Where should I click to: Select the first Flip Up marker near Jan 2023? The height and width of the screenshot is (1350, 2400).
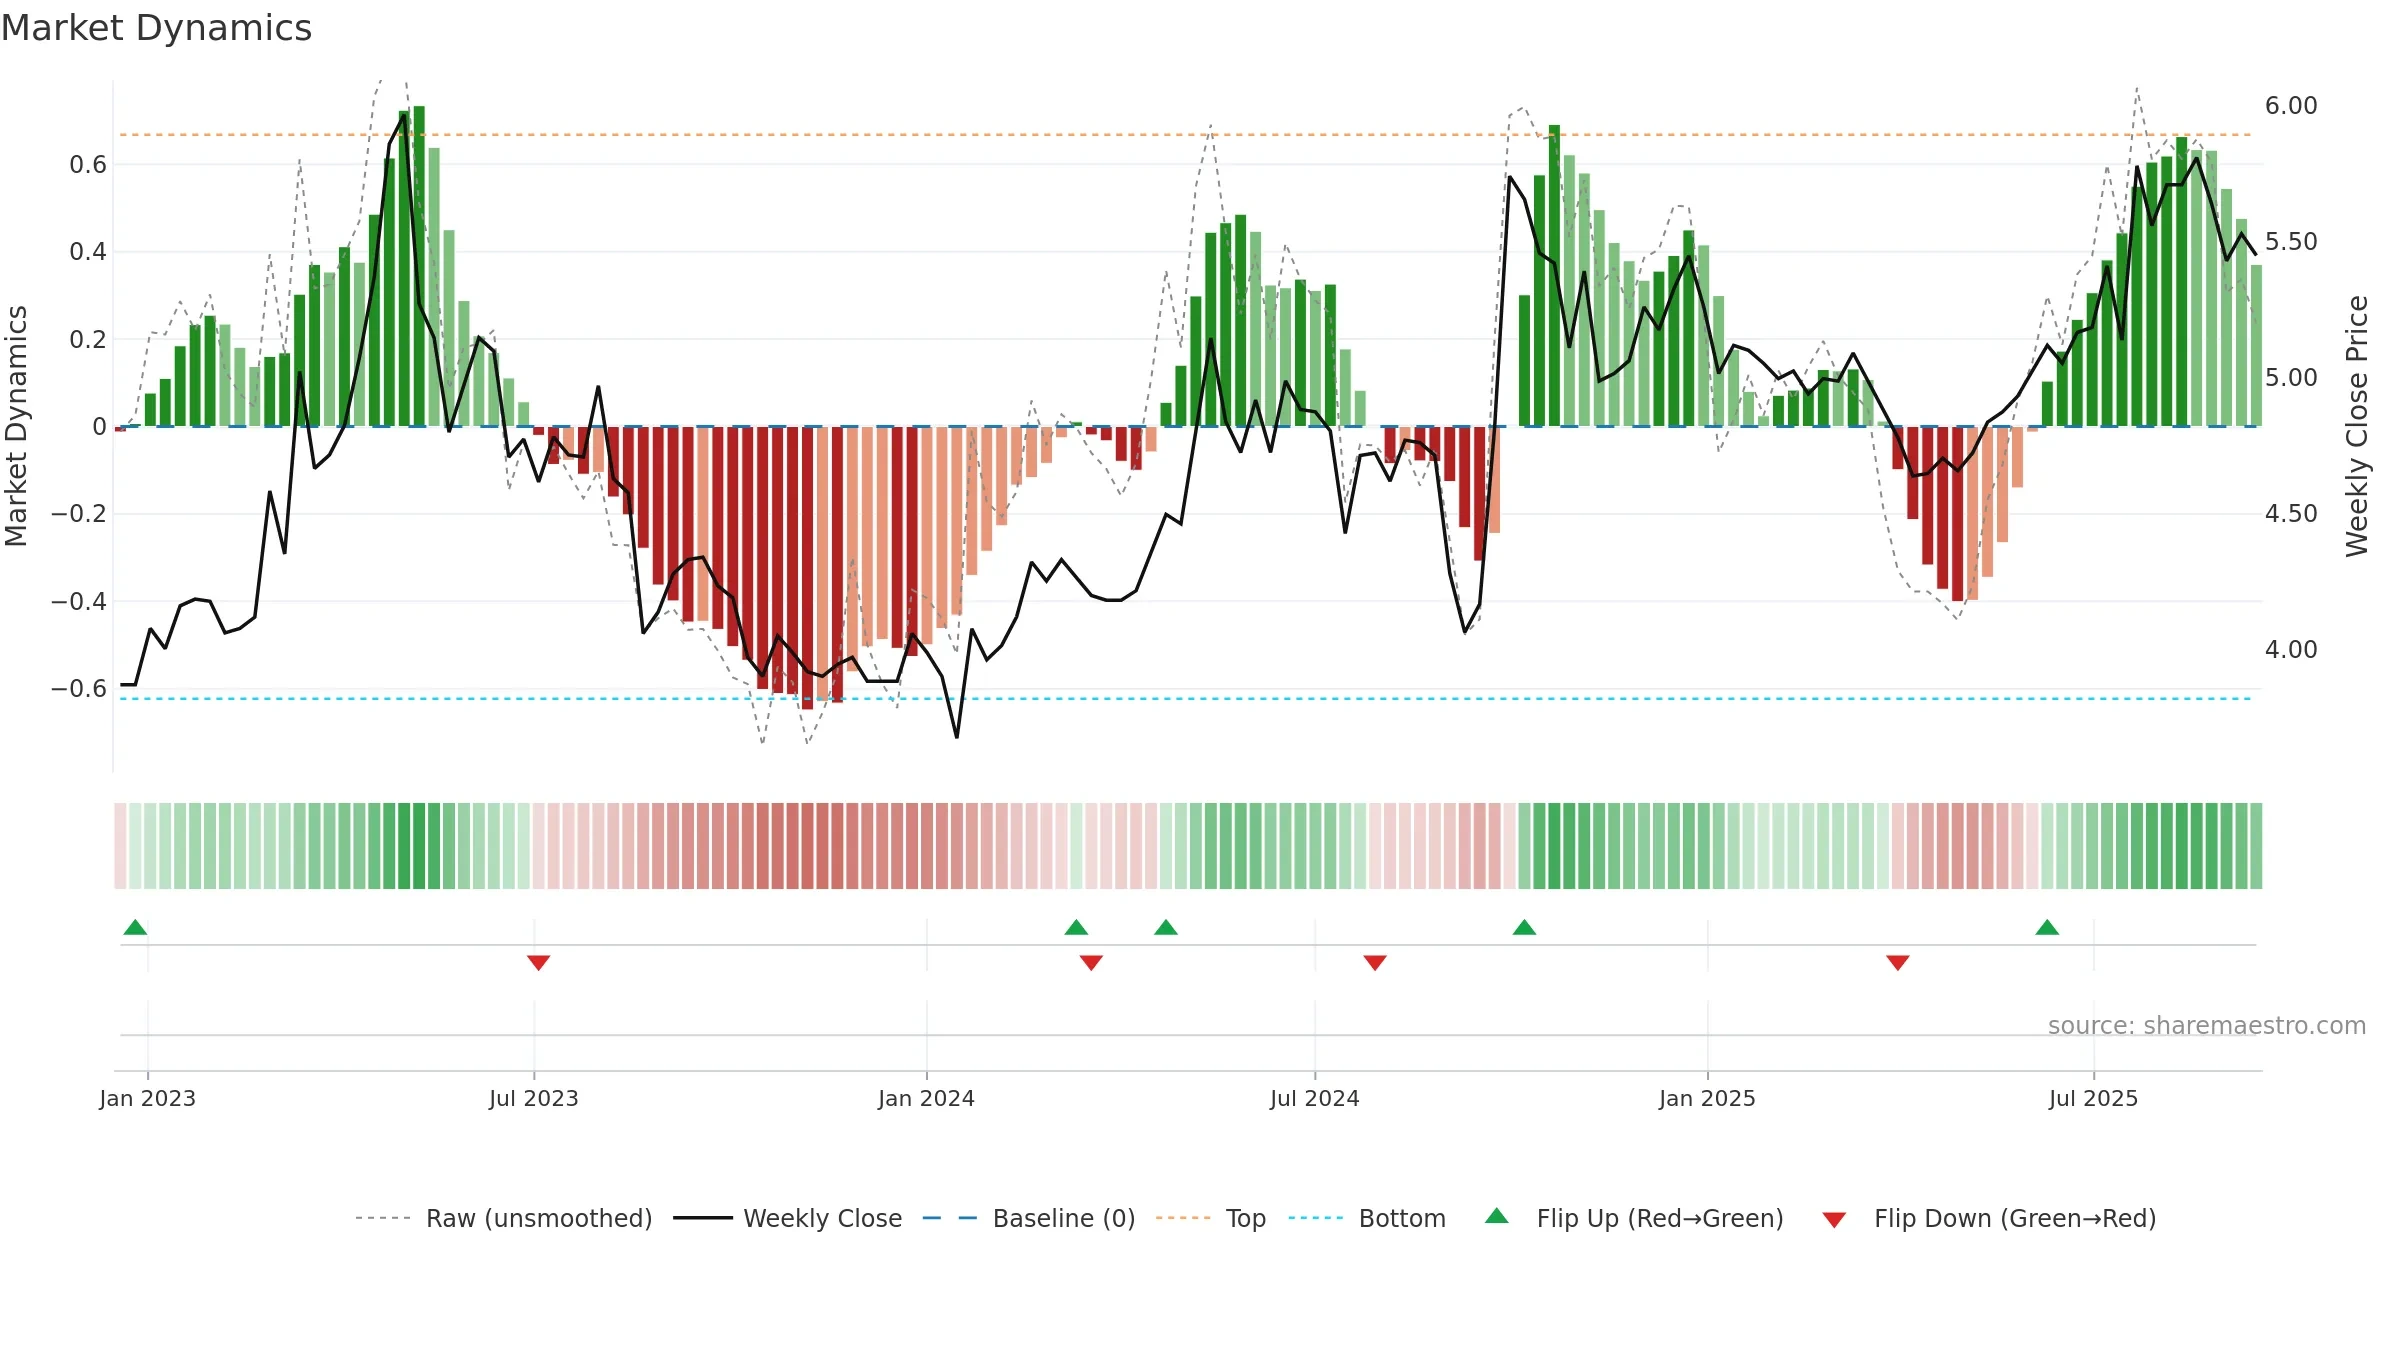[135, 927]
